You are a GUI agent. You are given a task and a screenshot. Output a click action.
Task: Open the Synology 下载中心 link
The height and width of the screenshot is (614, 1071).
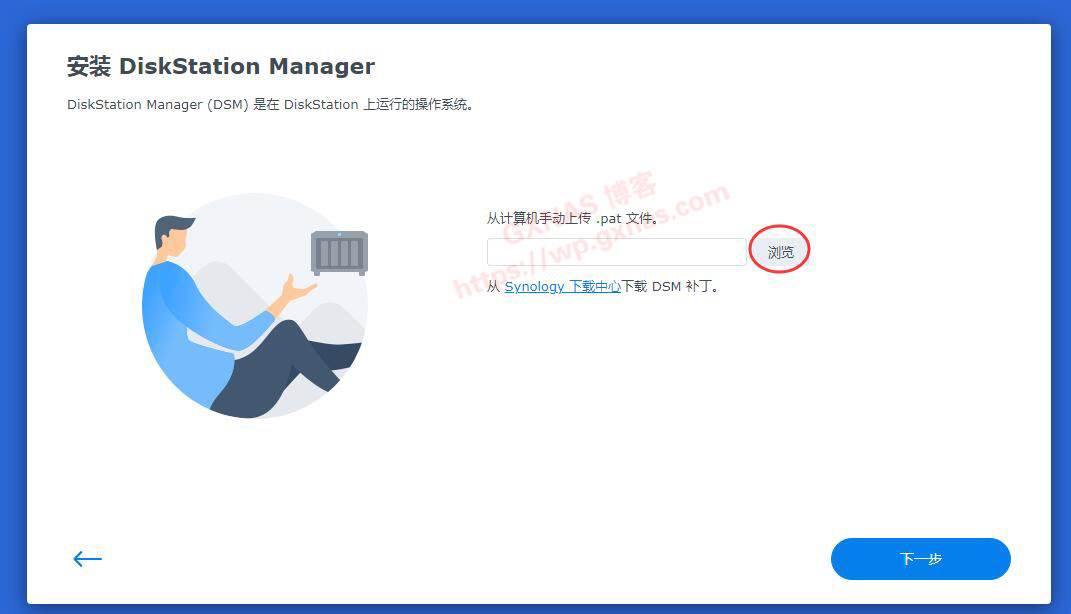point(562,286)
